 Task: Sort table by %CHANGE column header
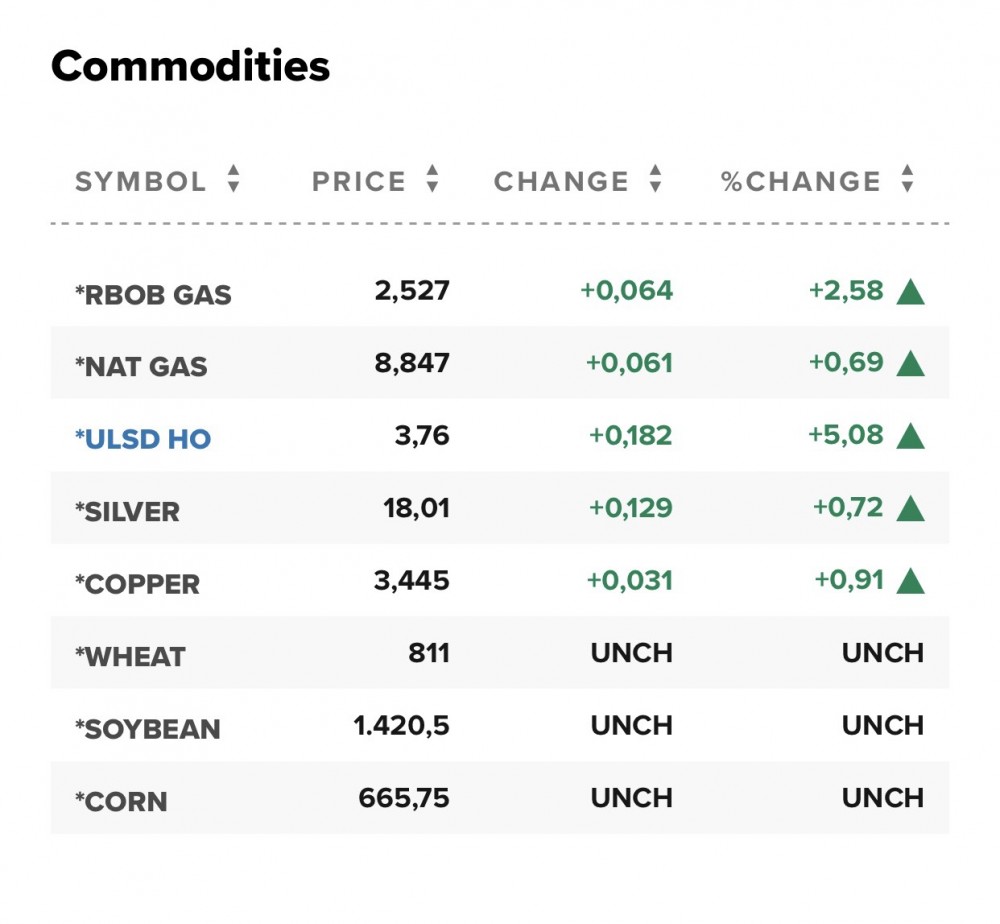801,181
